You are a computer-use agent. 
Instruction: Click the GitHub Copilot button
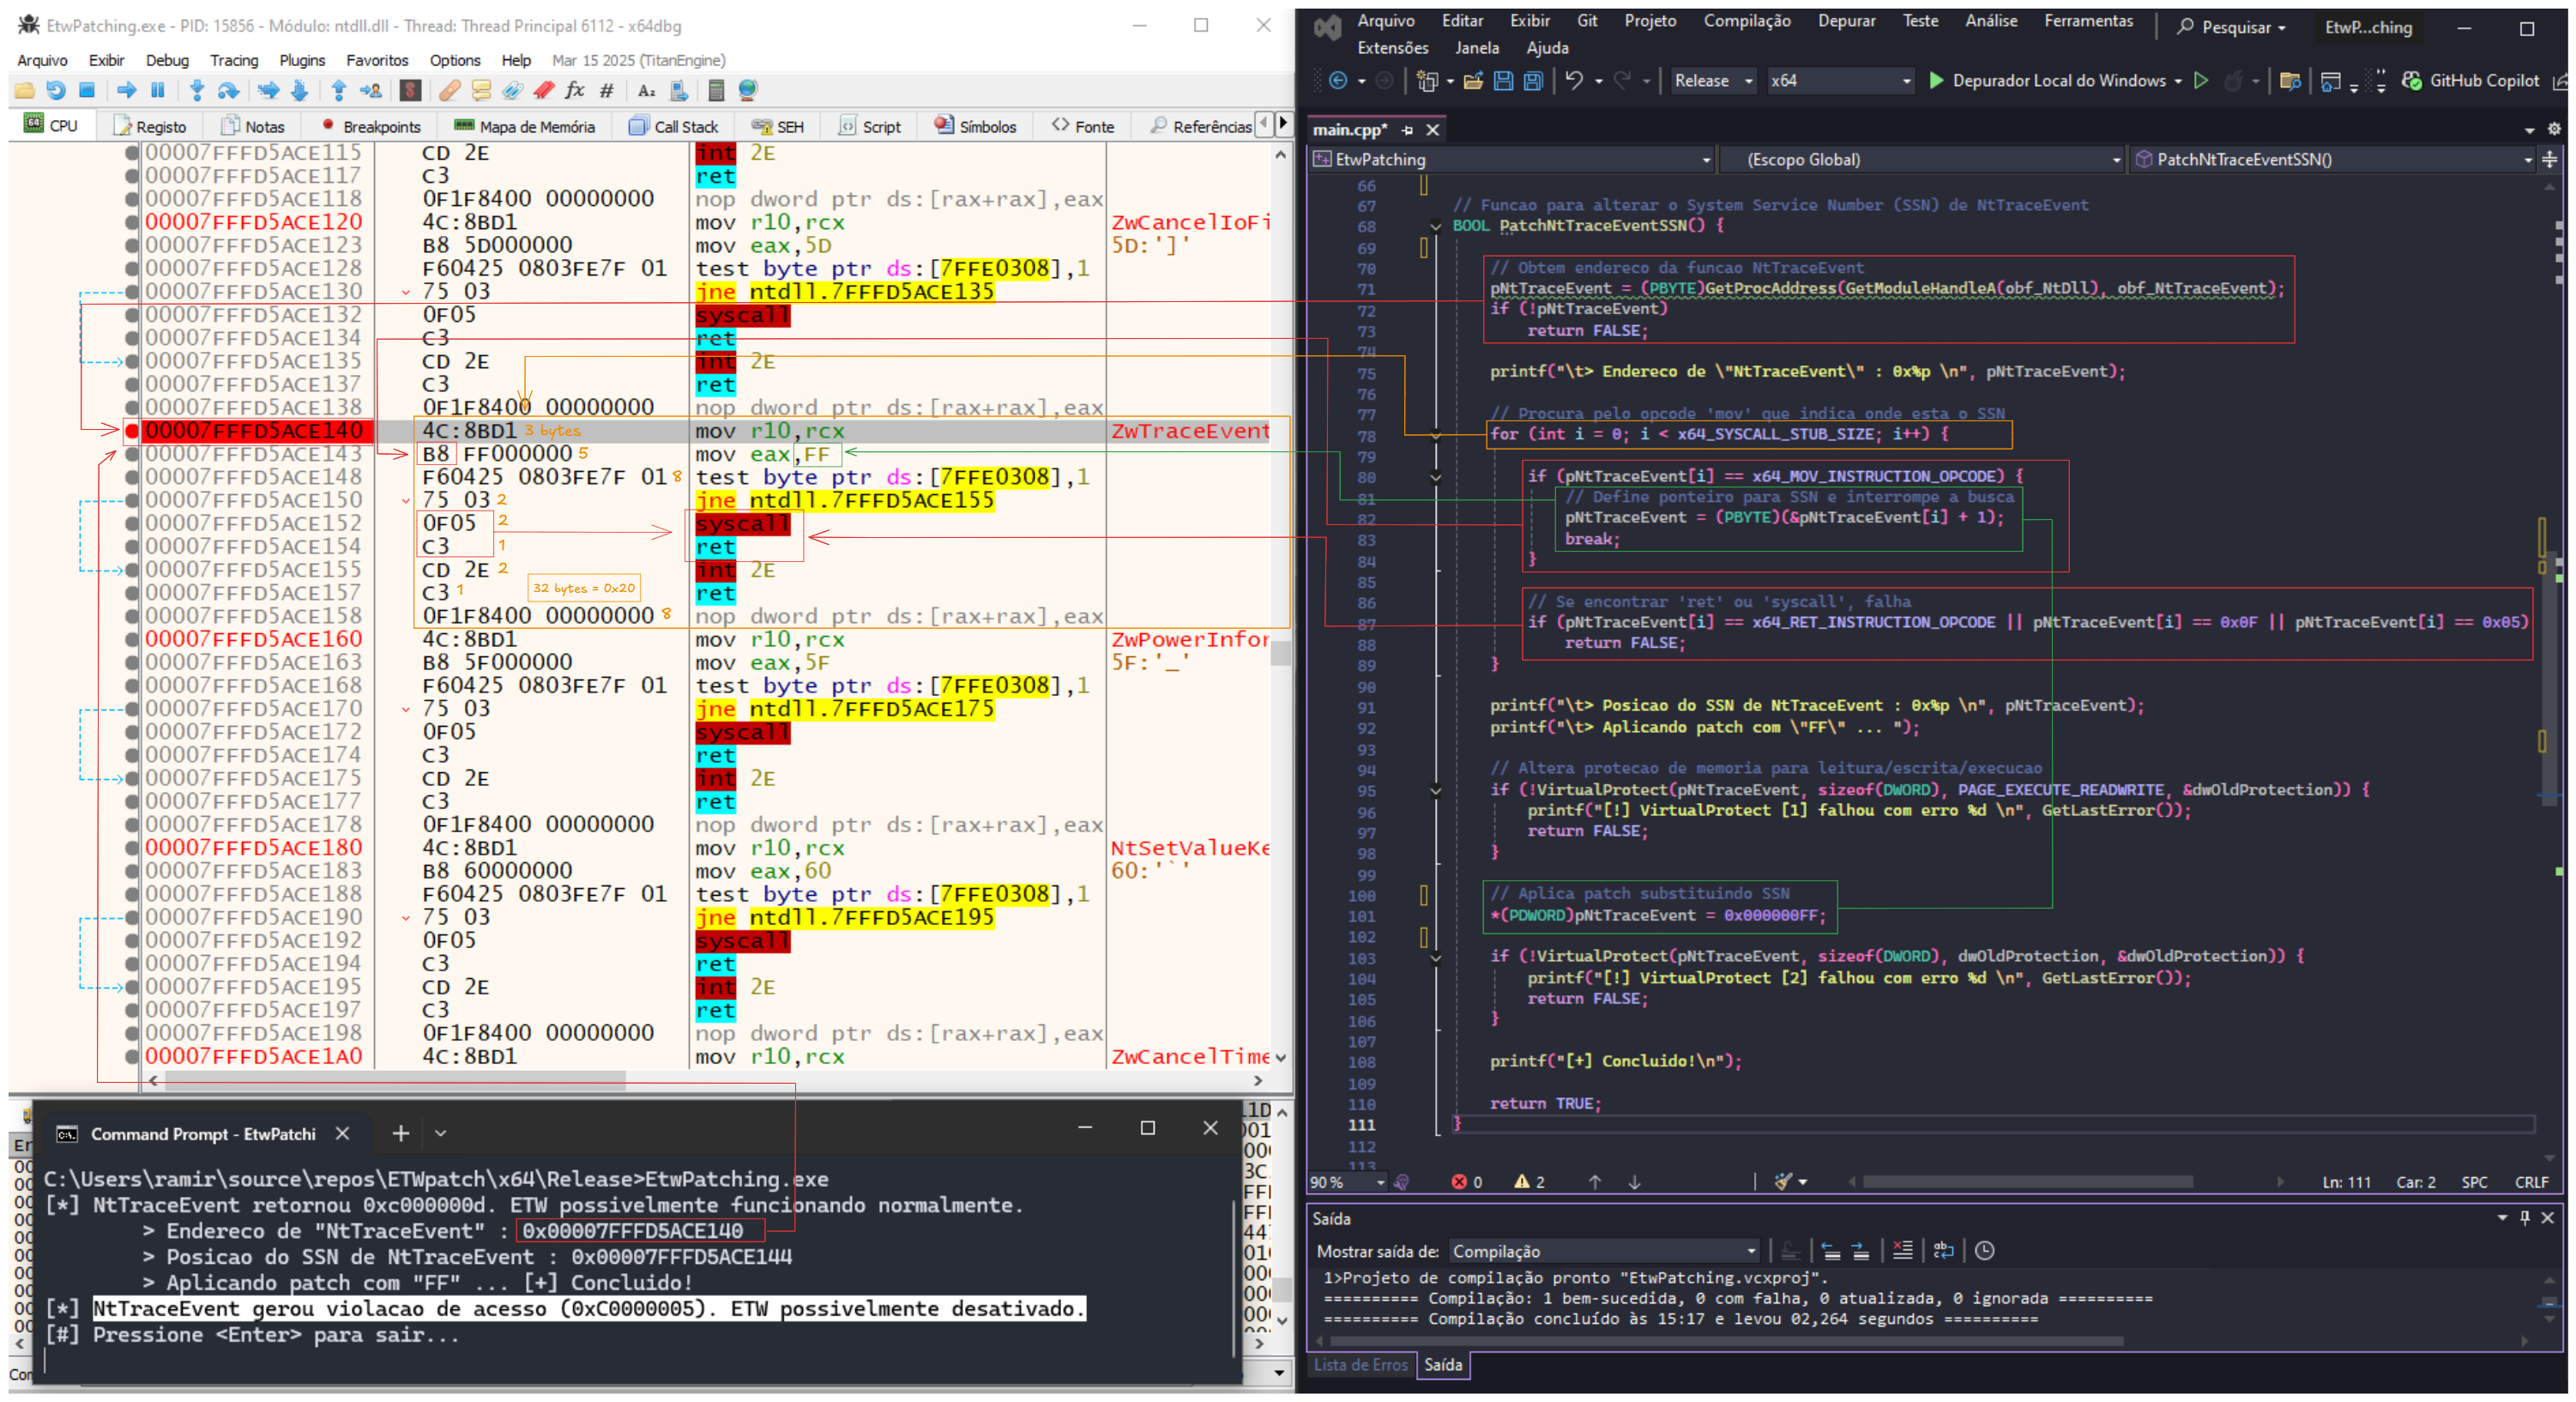click(x=2470, y=81)
